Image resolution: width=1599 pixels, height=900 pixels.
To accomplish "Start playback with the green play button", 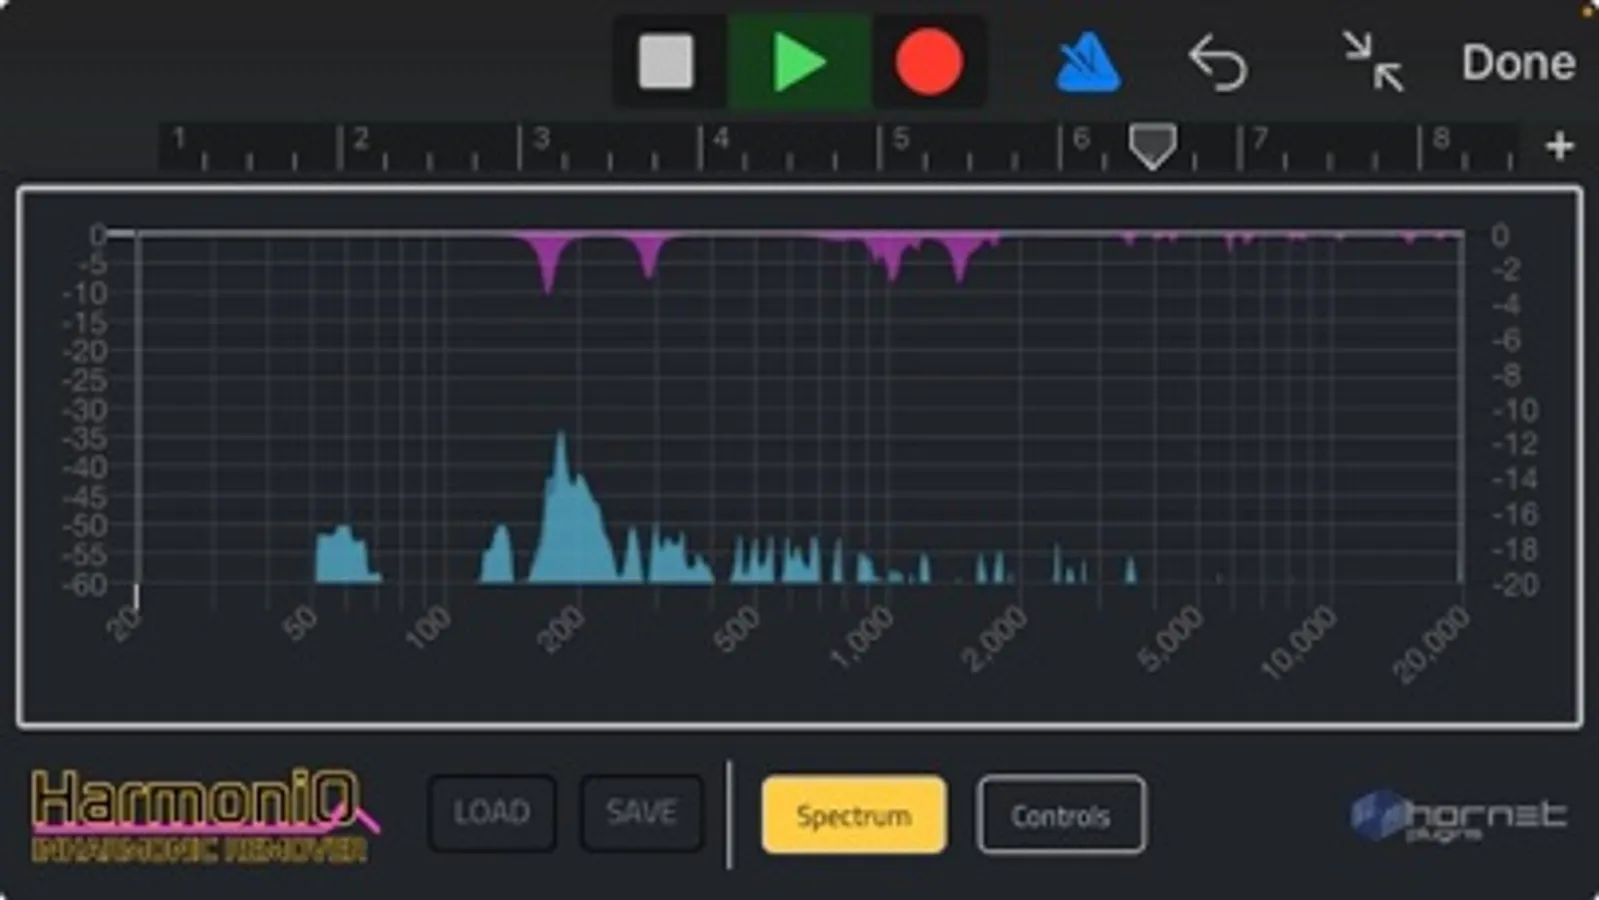I will click(800, 62).
